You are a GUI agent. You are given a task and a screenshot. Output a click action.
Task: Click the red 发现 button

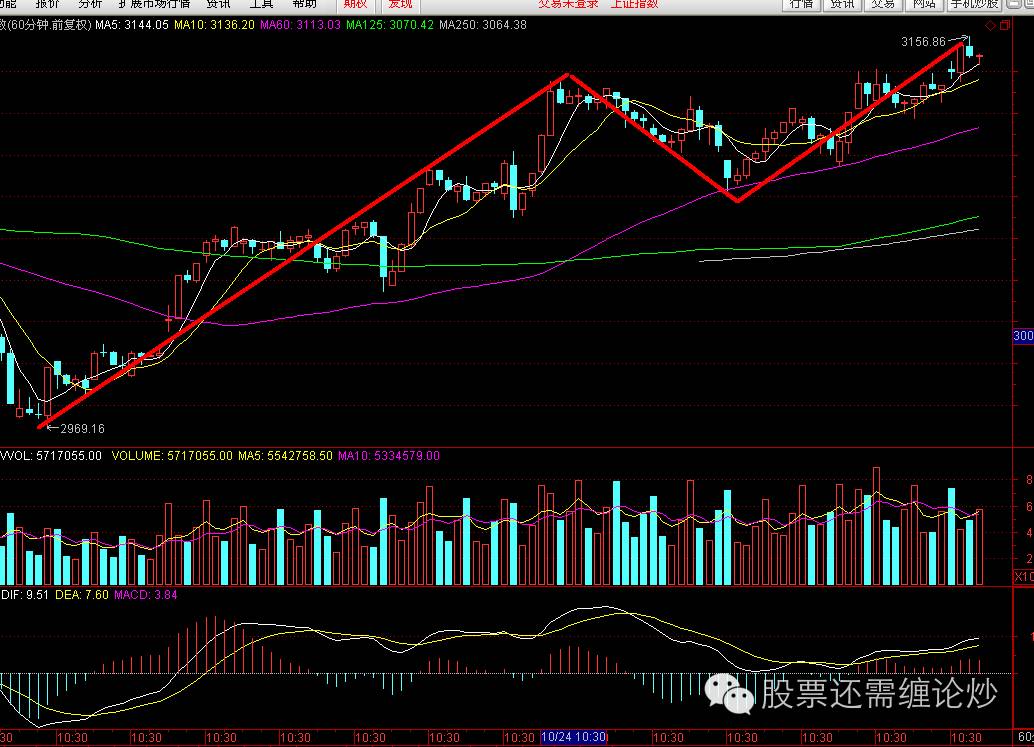tap(400, 5)
